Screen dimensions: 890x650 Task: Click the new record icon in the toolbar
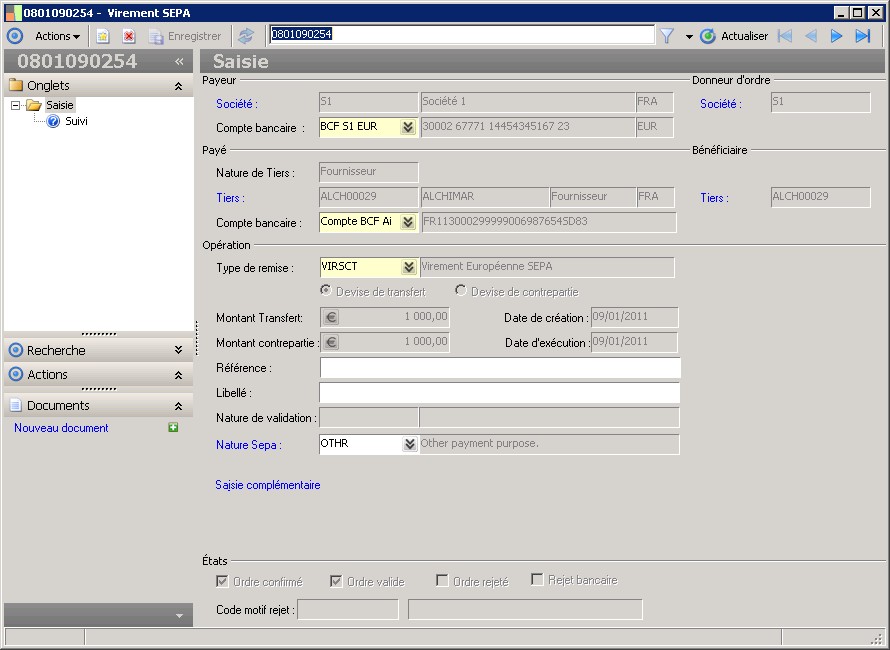(x=103, y=36)
